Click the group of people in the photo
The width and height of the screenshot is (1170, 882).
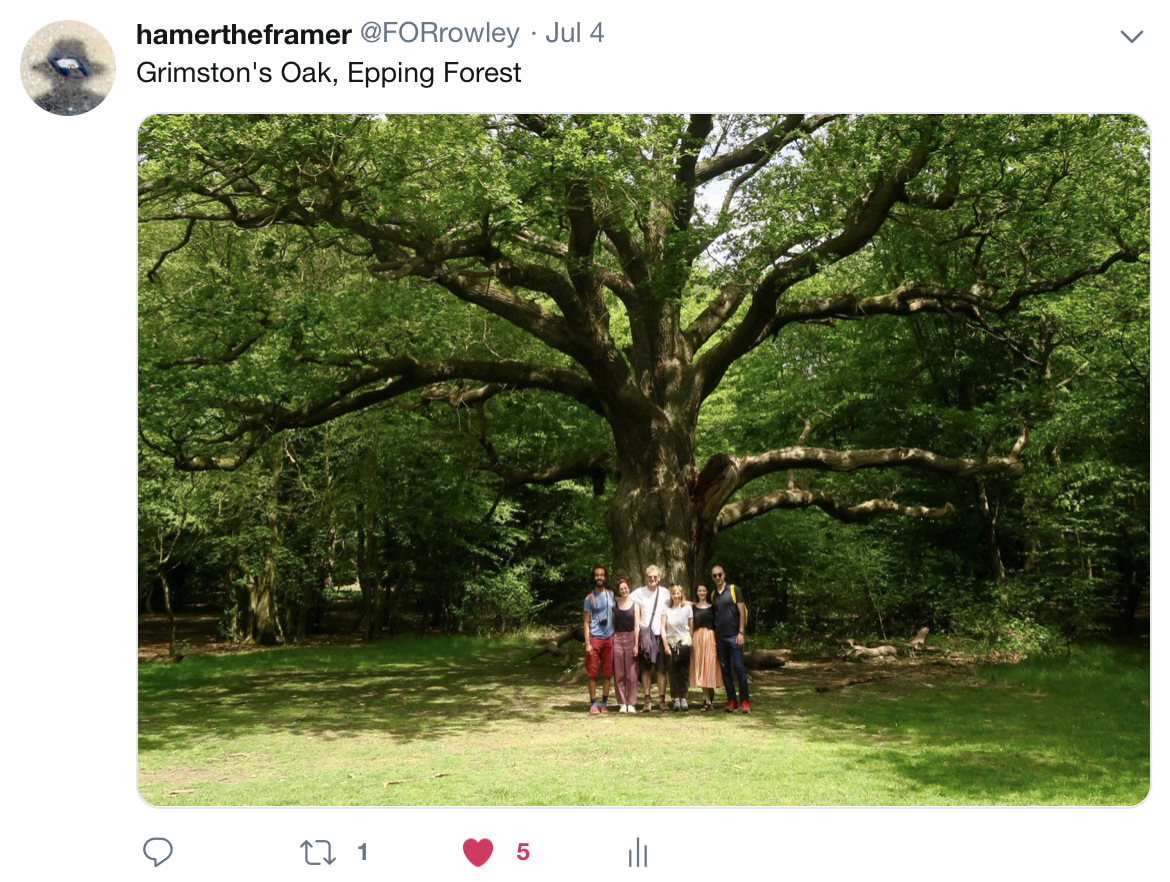pos(666,639)
